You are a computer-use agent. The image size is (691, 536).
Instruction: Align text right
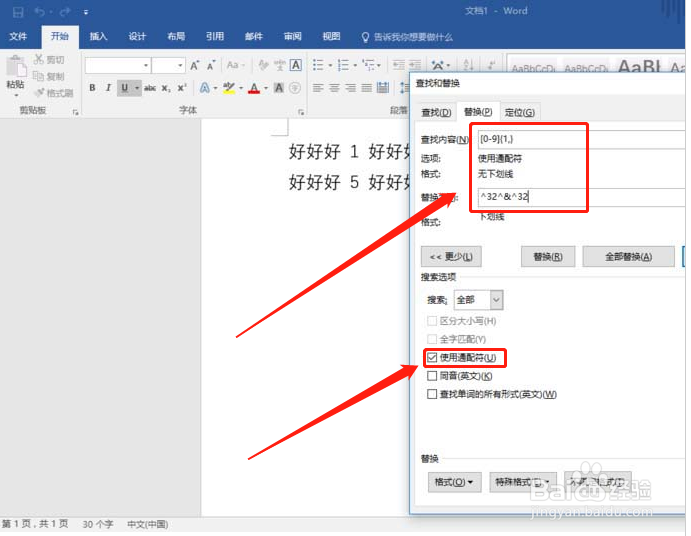click(350, 88)
